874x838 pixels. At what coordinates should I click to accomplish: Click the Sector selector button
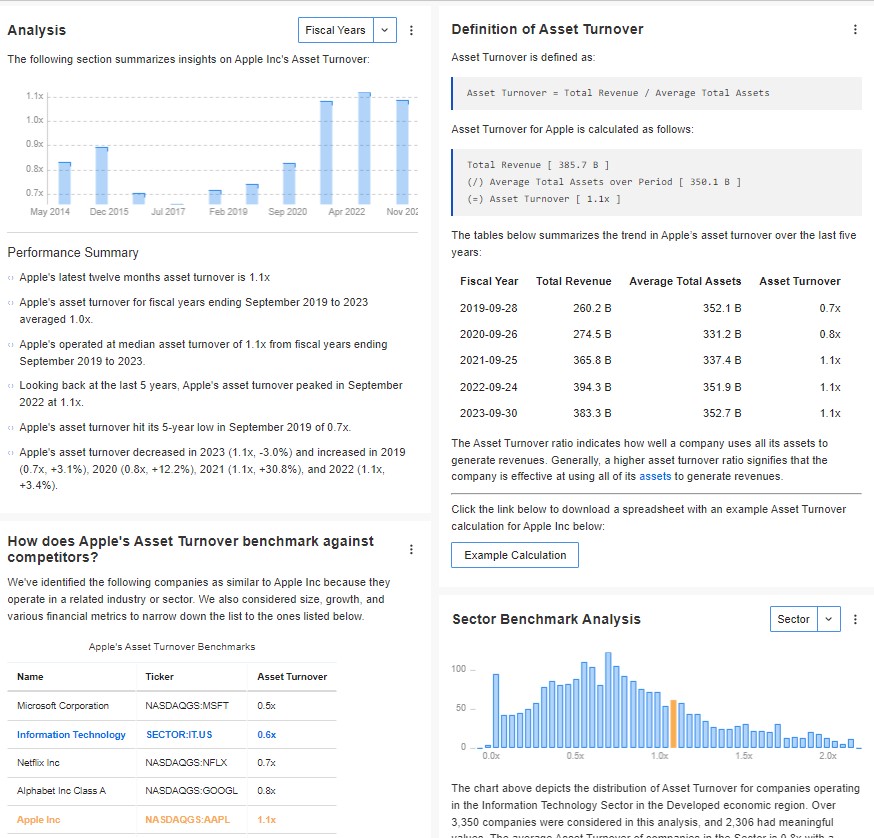(794, 619)
